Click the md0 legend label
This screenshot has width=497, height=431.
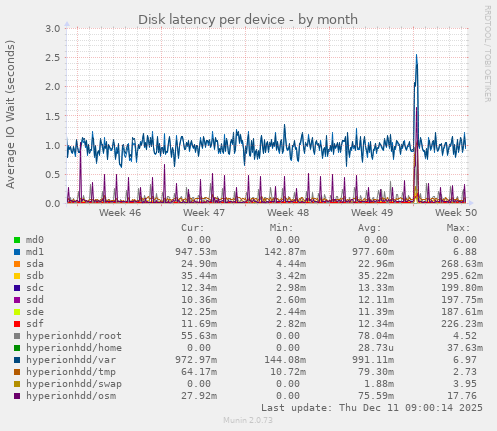[35, 240]
